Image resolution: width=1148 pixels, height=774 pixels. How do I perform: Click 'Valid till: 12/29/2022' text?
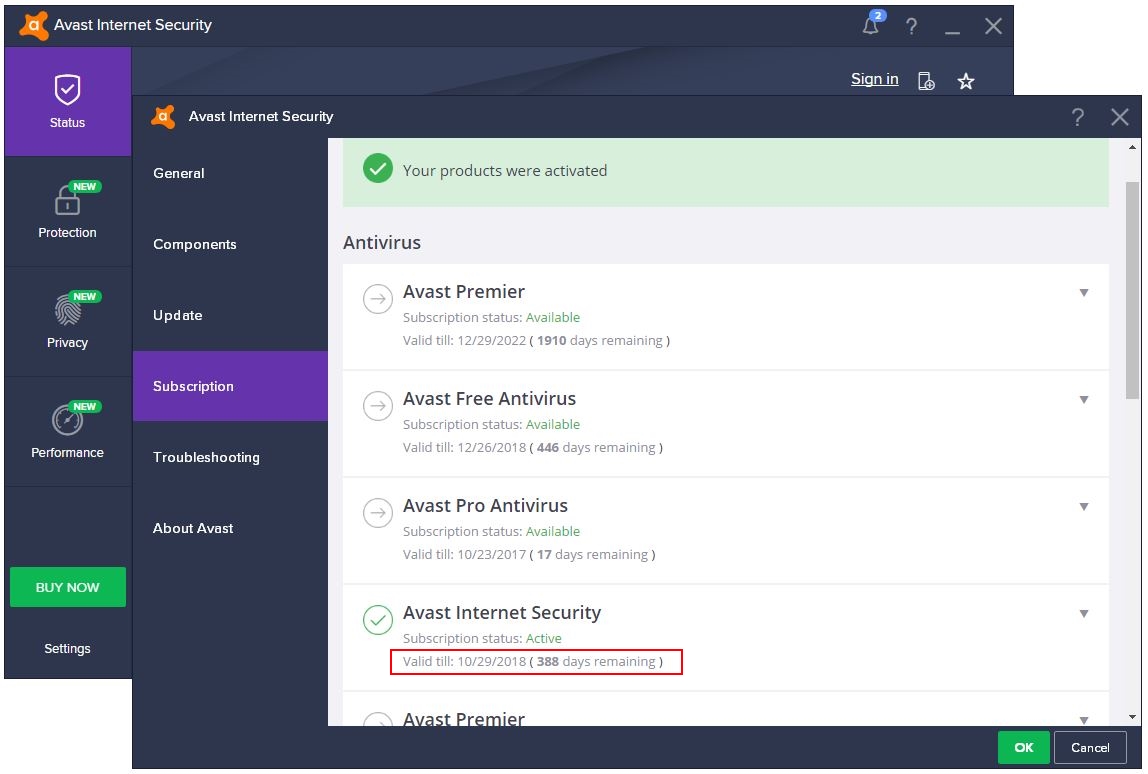(x=464, y=341)
